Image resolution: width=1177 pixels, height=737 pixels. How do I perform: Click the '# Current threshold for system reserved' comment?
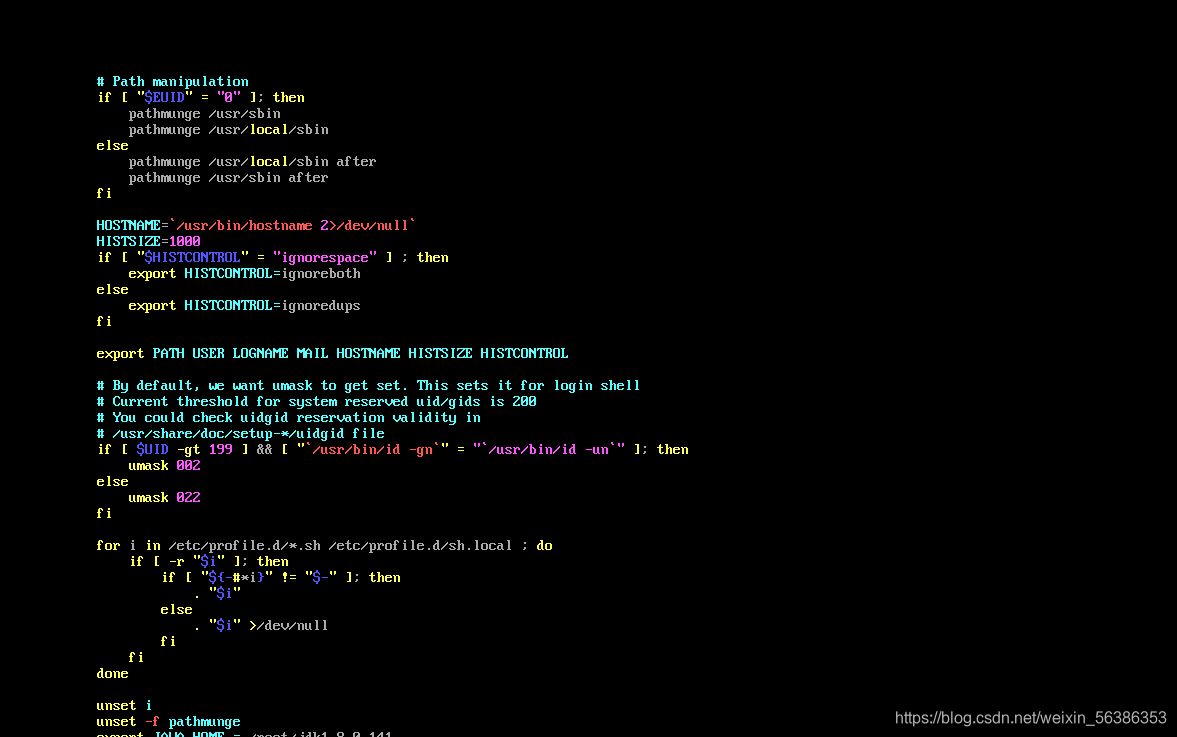316,402
